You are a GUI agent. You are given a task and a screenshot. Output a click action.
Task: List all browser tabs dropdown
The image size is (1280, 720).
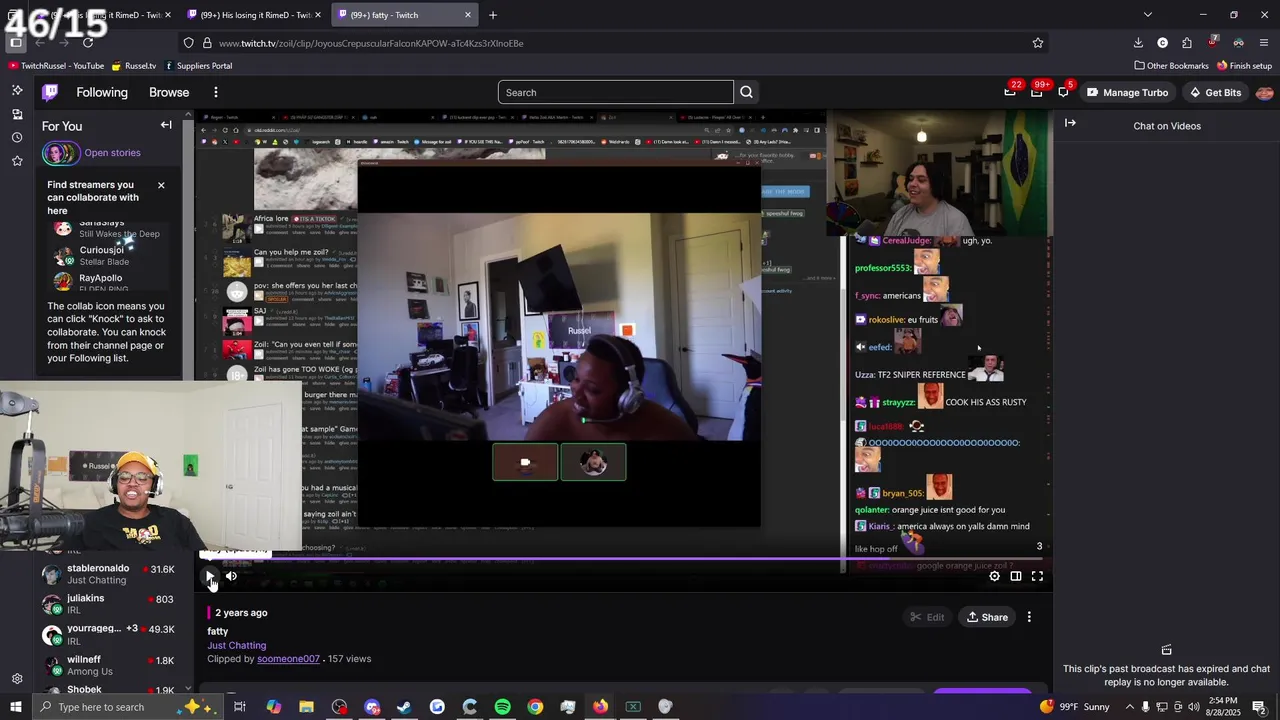point(1147,15)
